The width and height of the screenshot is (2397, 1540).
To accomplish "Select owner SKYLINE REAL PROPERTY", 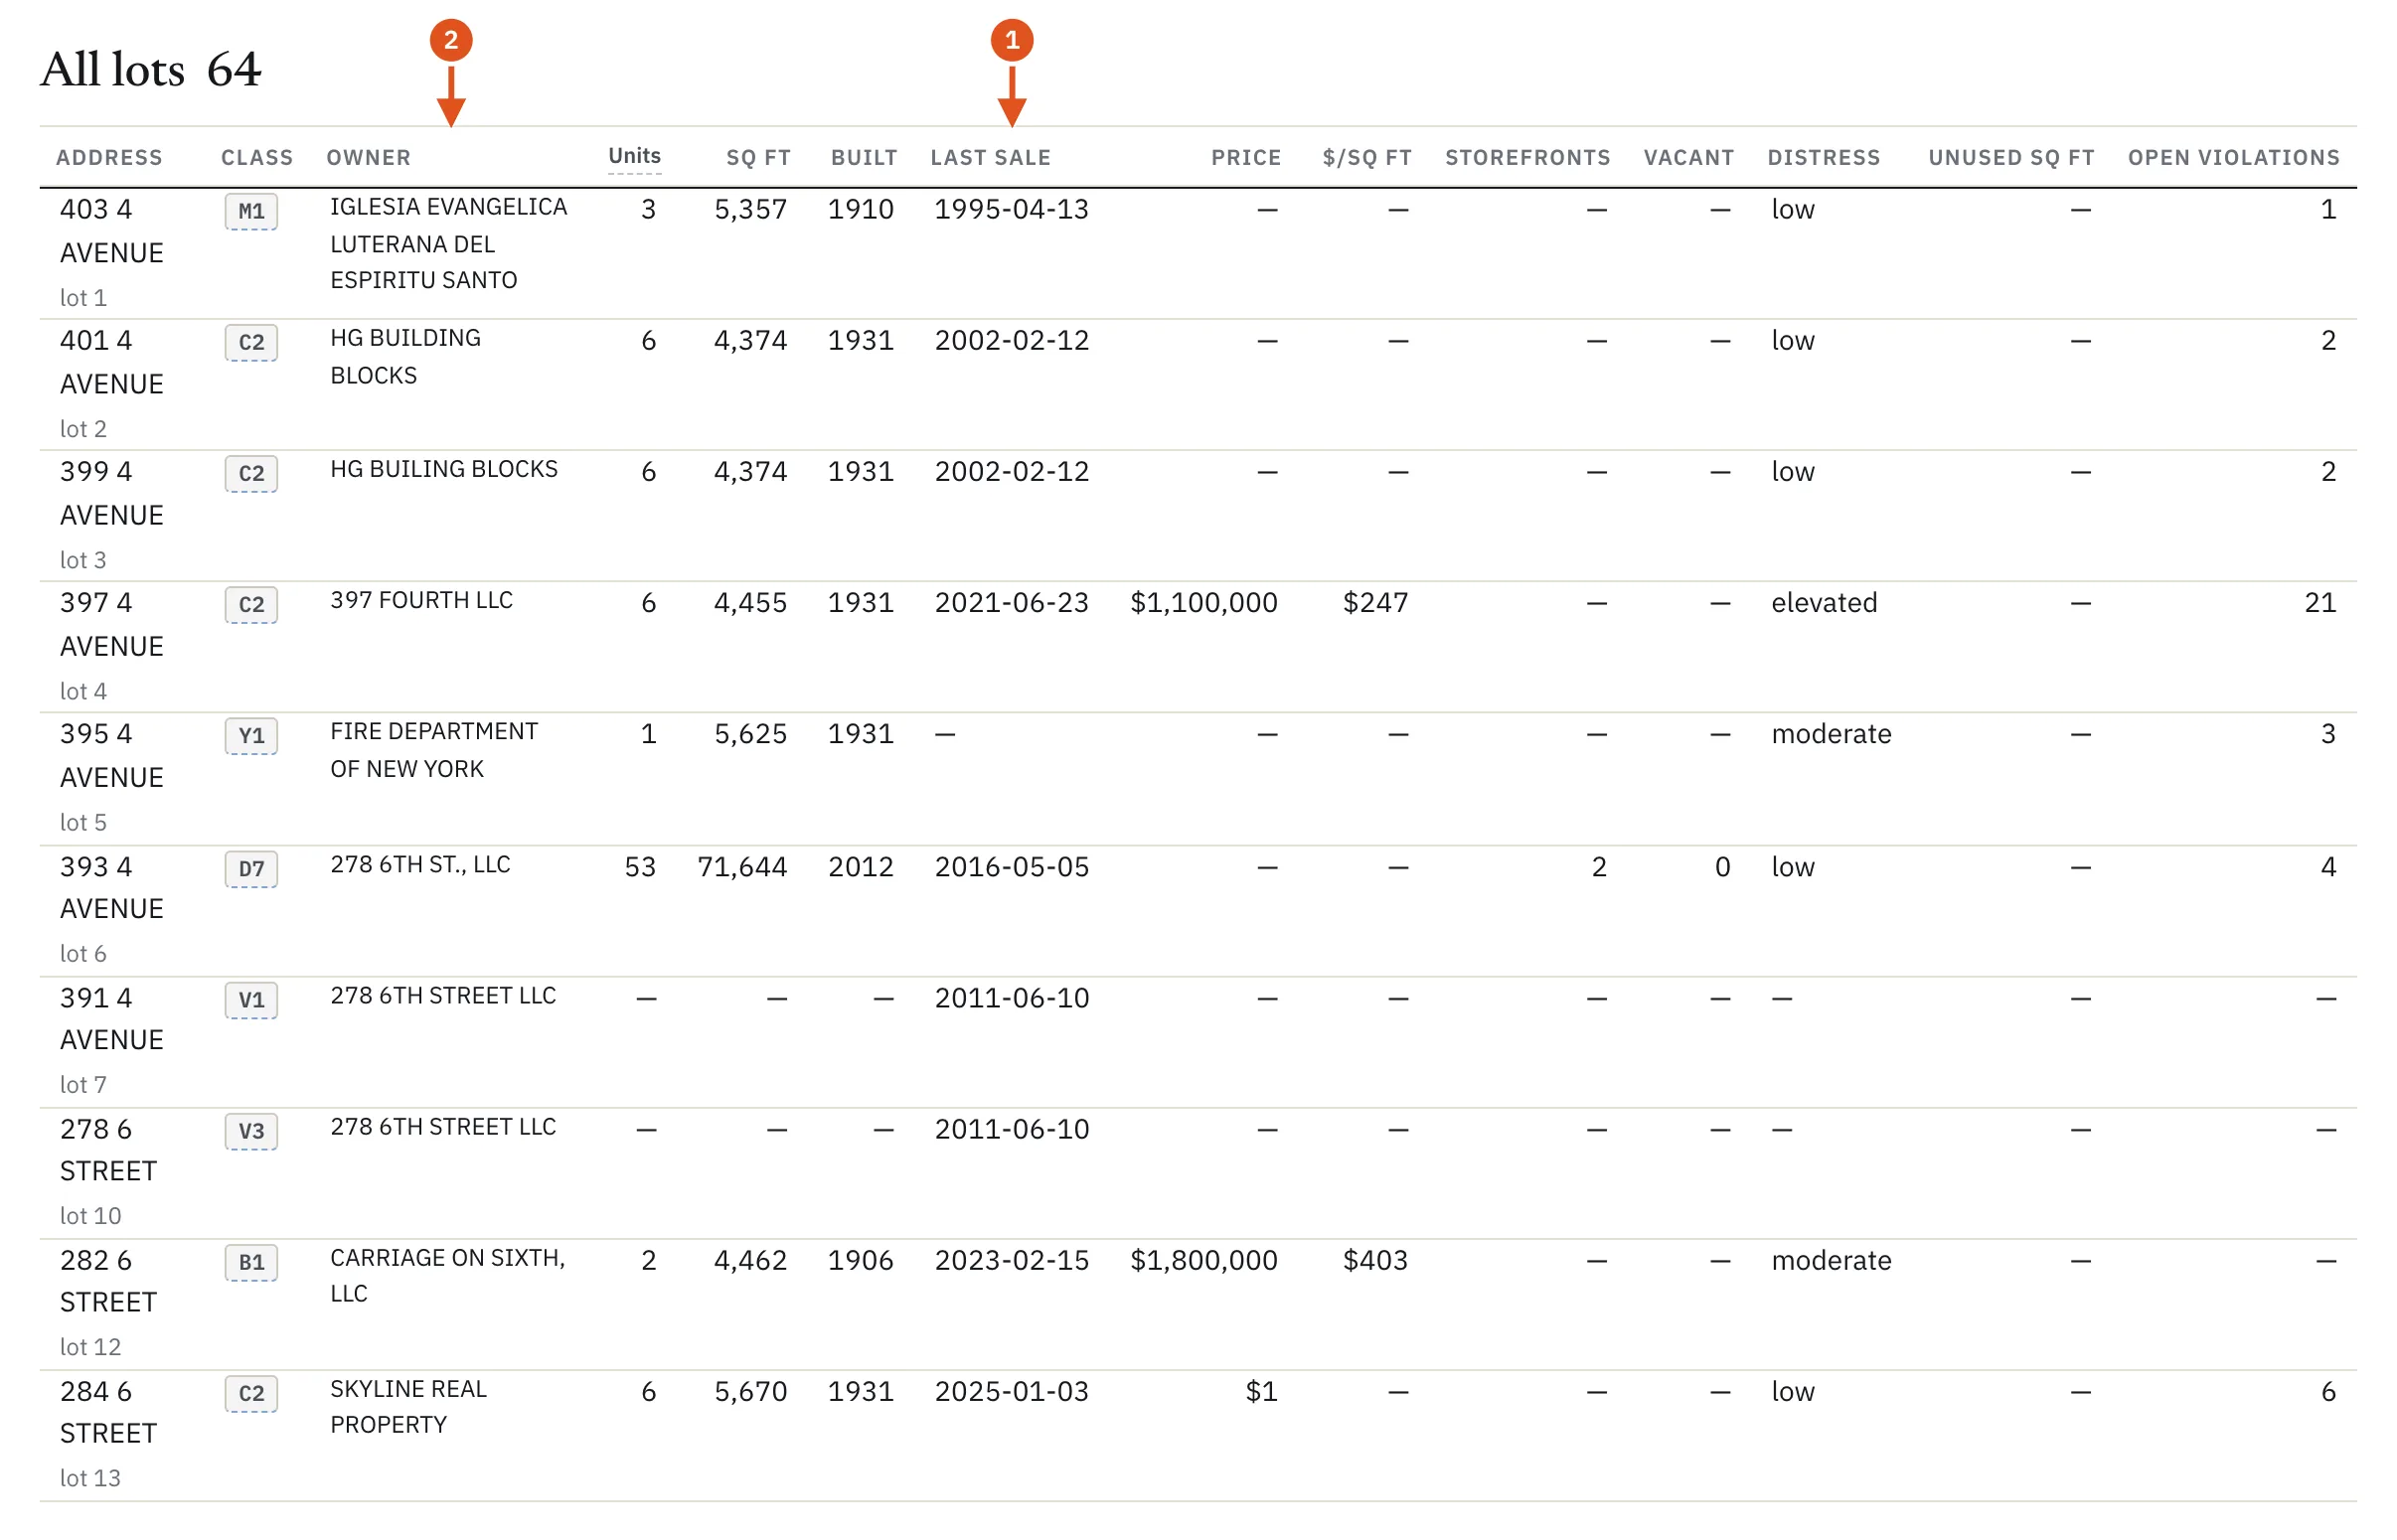I will 408,1406.
